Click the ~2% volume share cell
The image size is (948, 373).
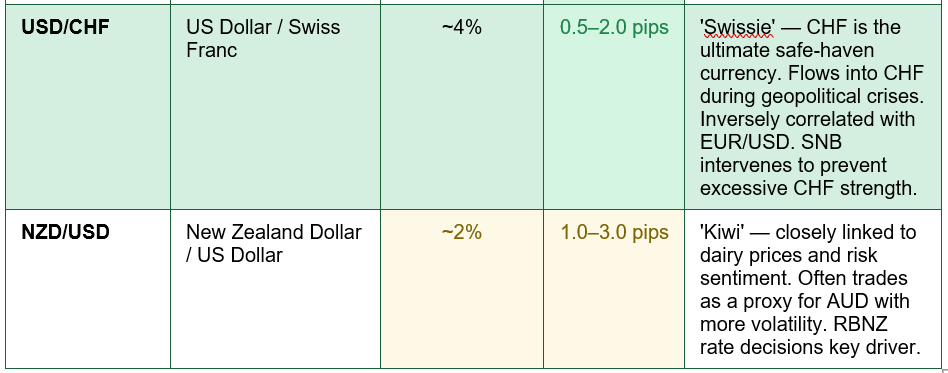coord(462,288)
